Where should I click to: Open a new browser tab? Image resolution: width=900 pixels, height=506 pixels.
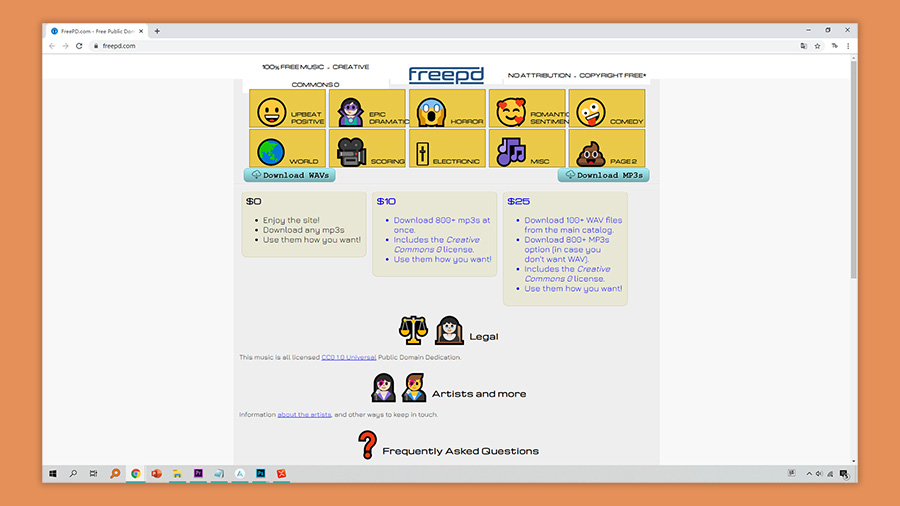[x=157, y=31]
